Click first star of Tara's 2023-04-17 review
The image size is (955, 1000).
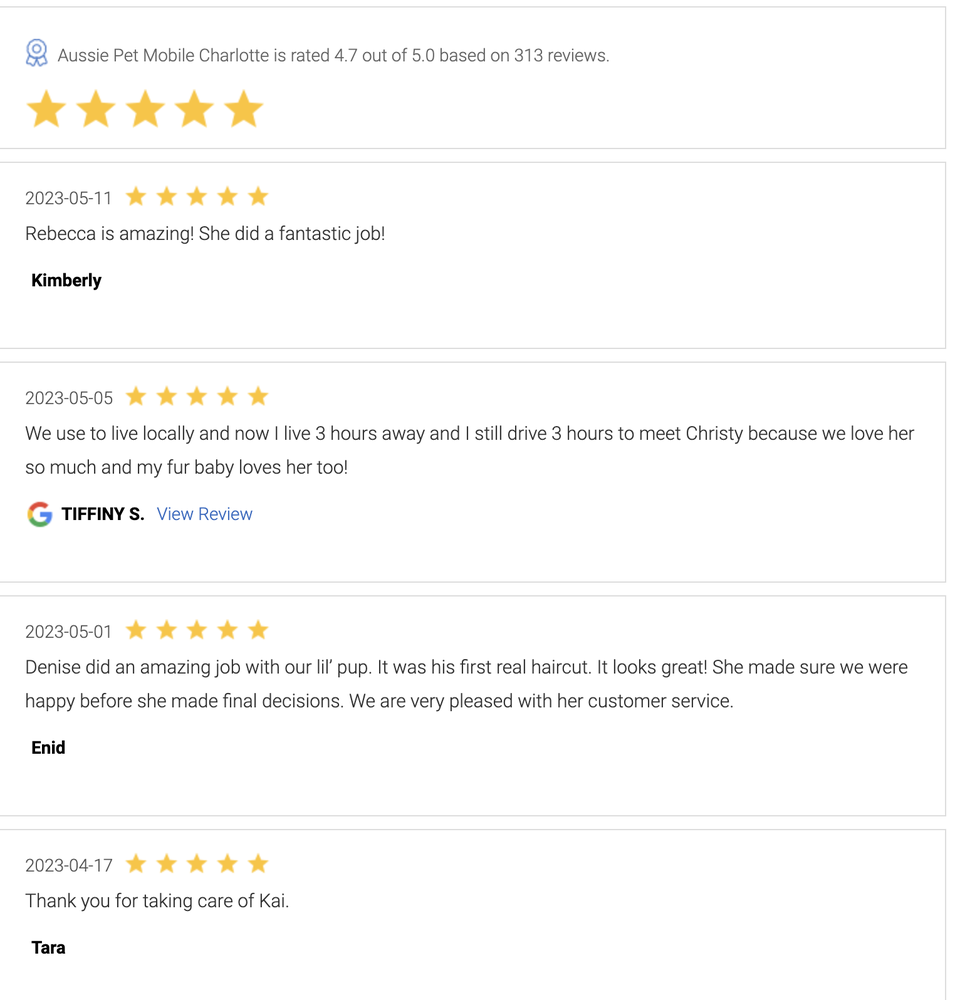click(x=136, y=864)
